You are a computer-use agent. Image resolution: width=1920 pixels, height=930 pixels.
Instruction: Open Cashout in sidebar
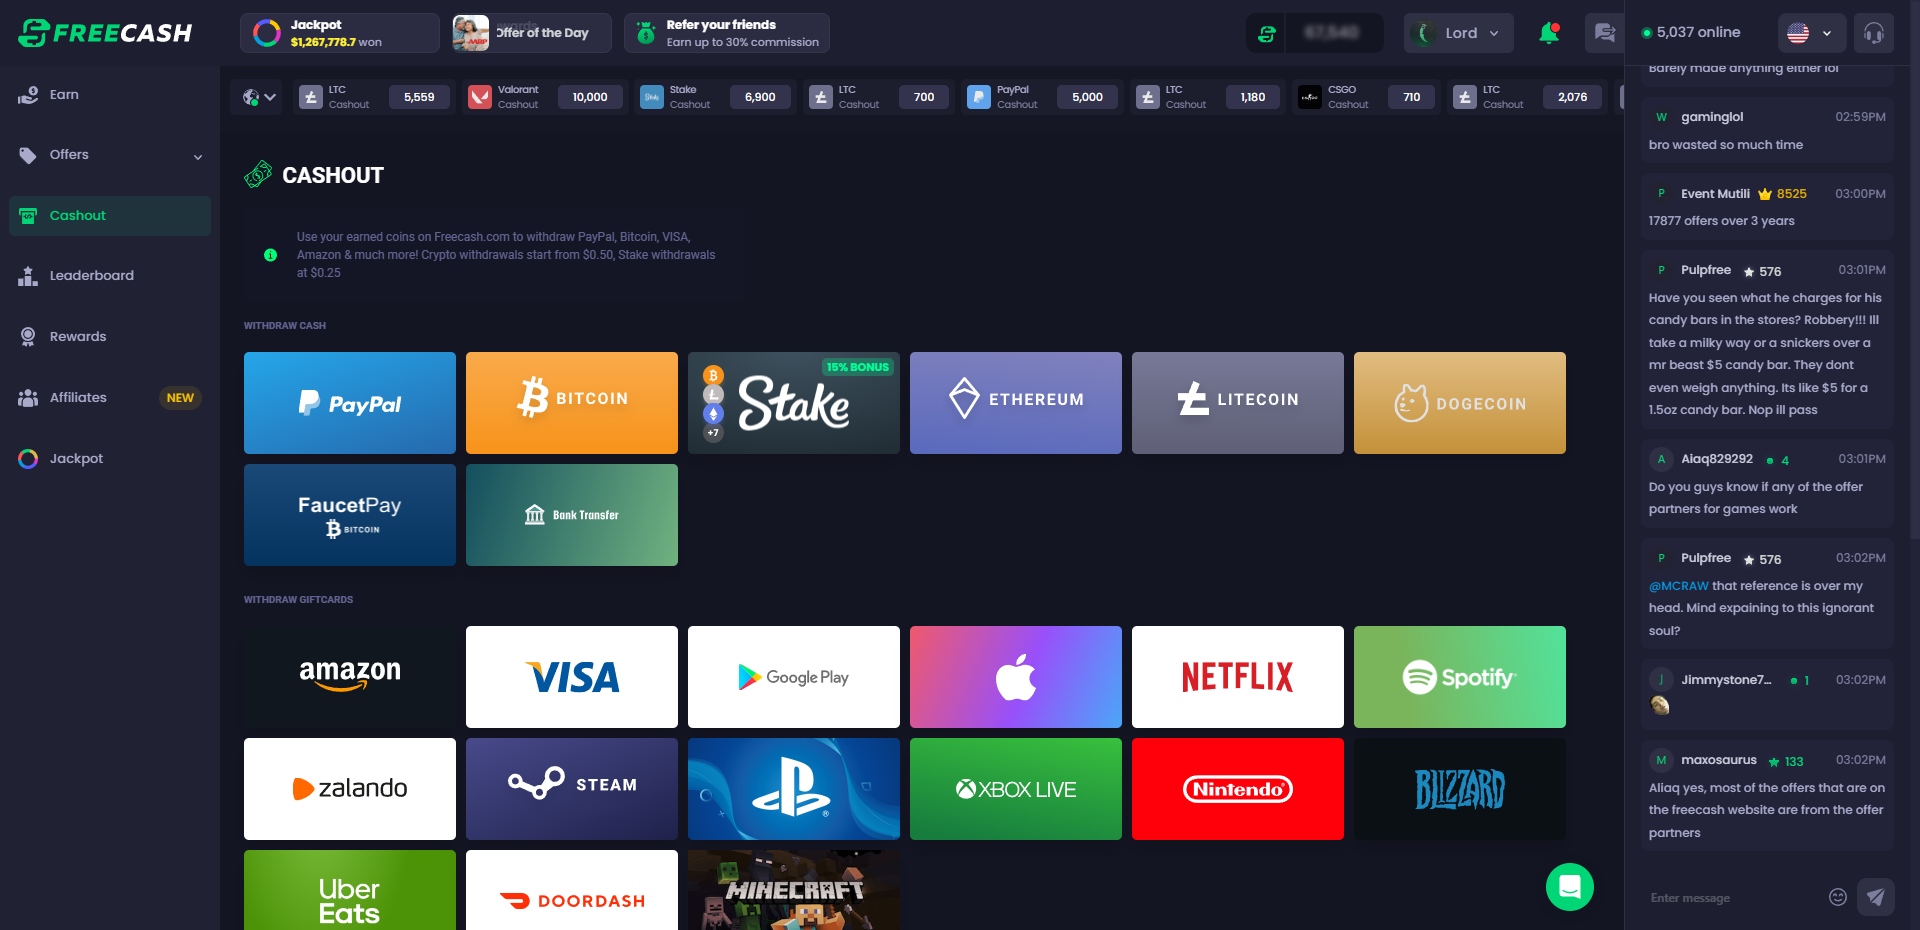[110, 216]
